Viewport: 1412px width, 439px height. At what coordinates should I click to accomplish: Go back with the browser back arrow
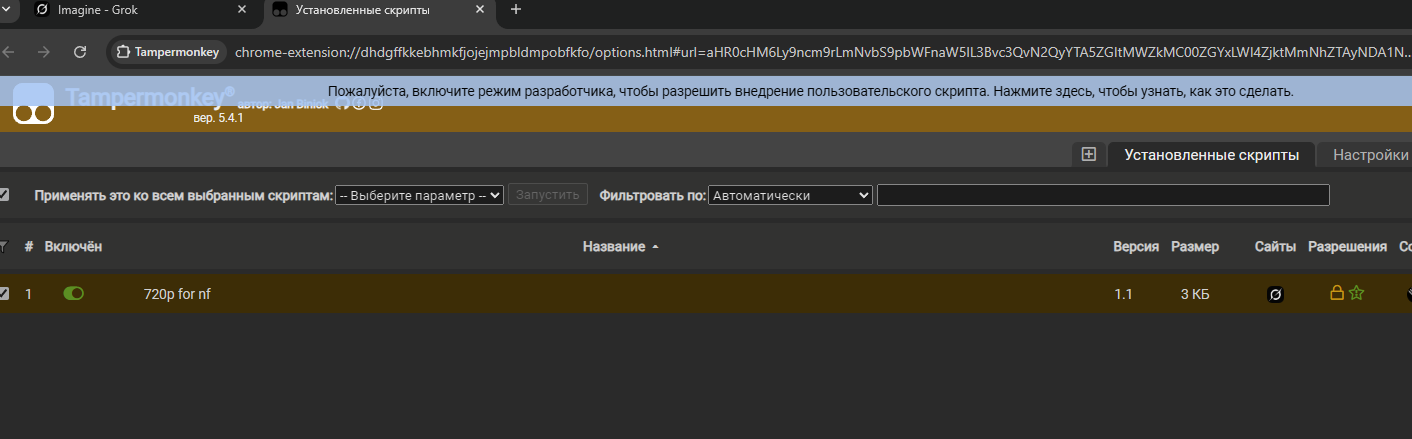[x=9, y=52]
